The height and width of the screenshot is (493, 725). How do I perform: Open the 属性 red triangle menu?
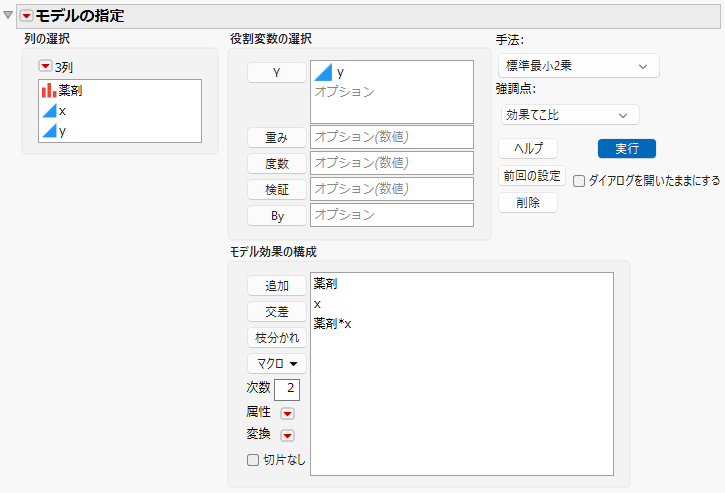click(287, 413)
